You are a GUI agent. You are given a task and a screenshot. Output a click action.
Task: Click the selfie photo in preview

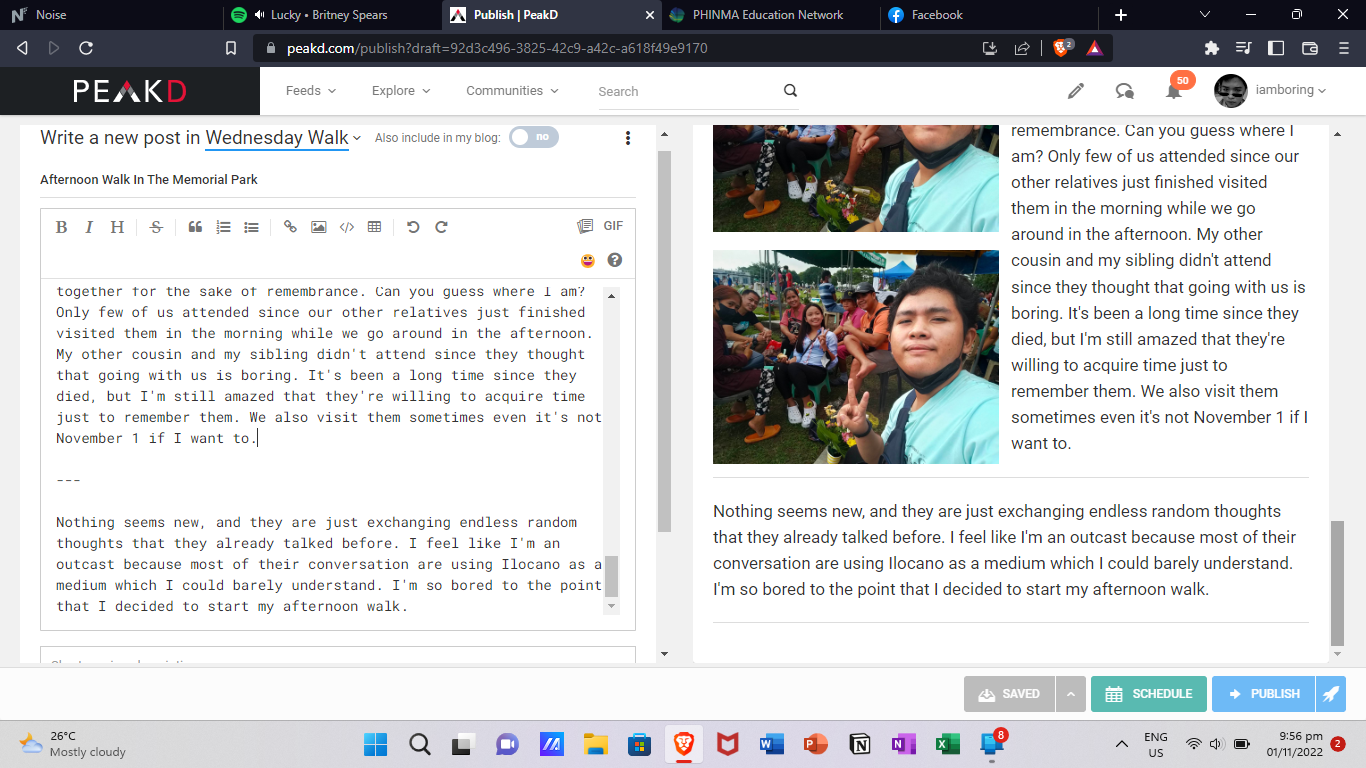(856, 357)
